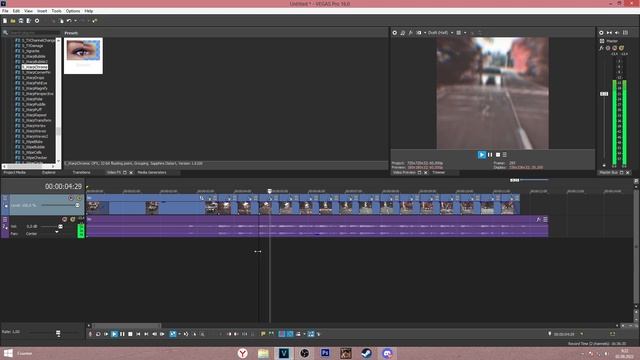
Task: Toggle Loop Playback in transport bar
Action: click(98, 334)
